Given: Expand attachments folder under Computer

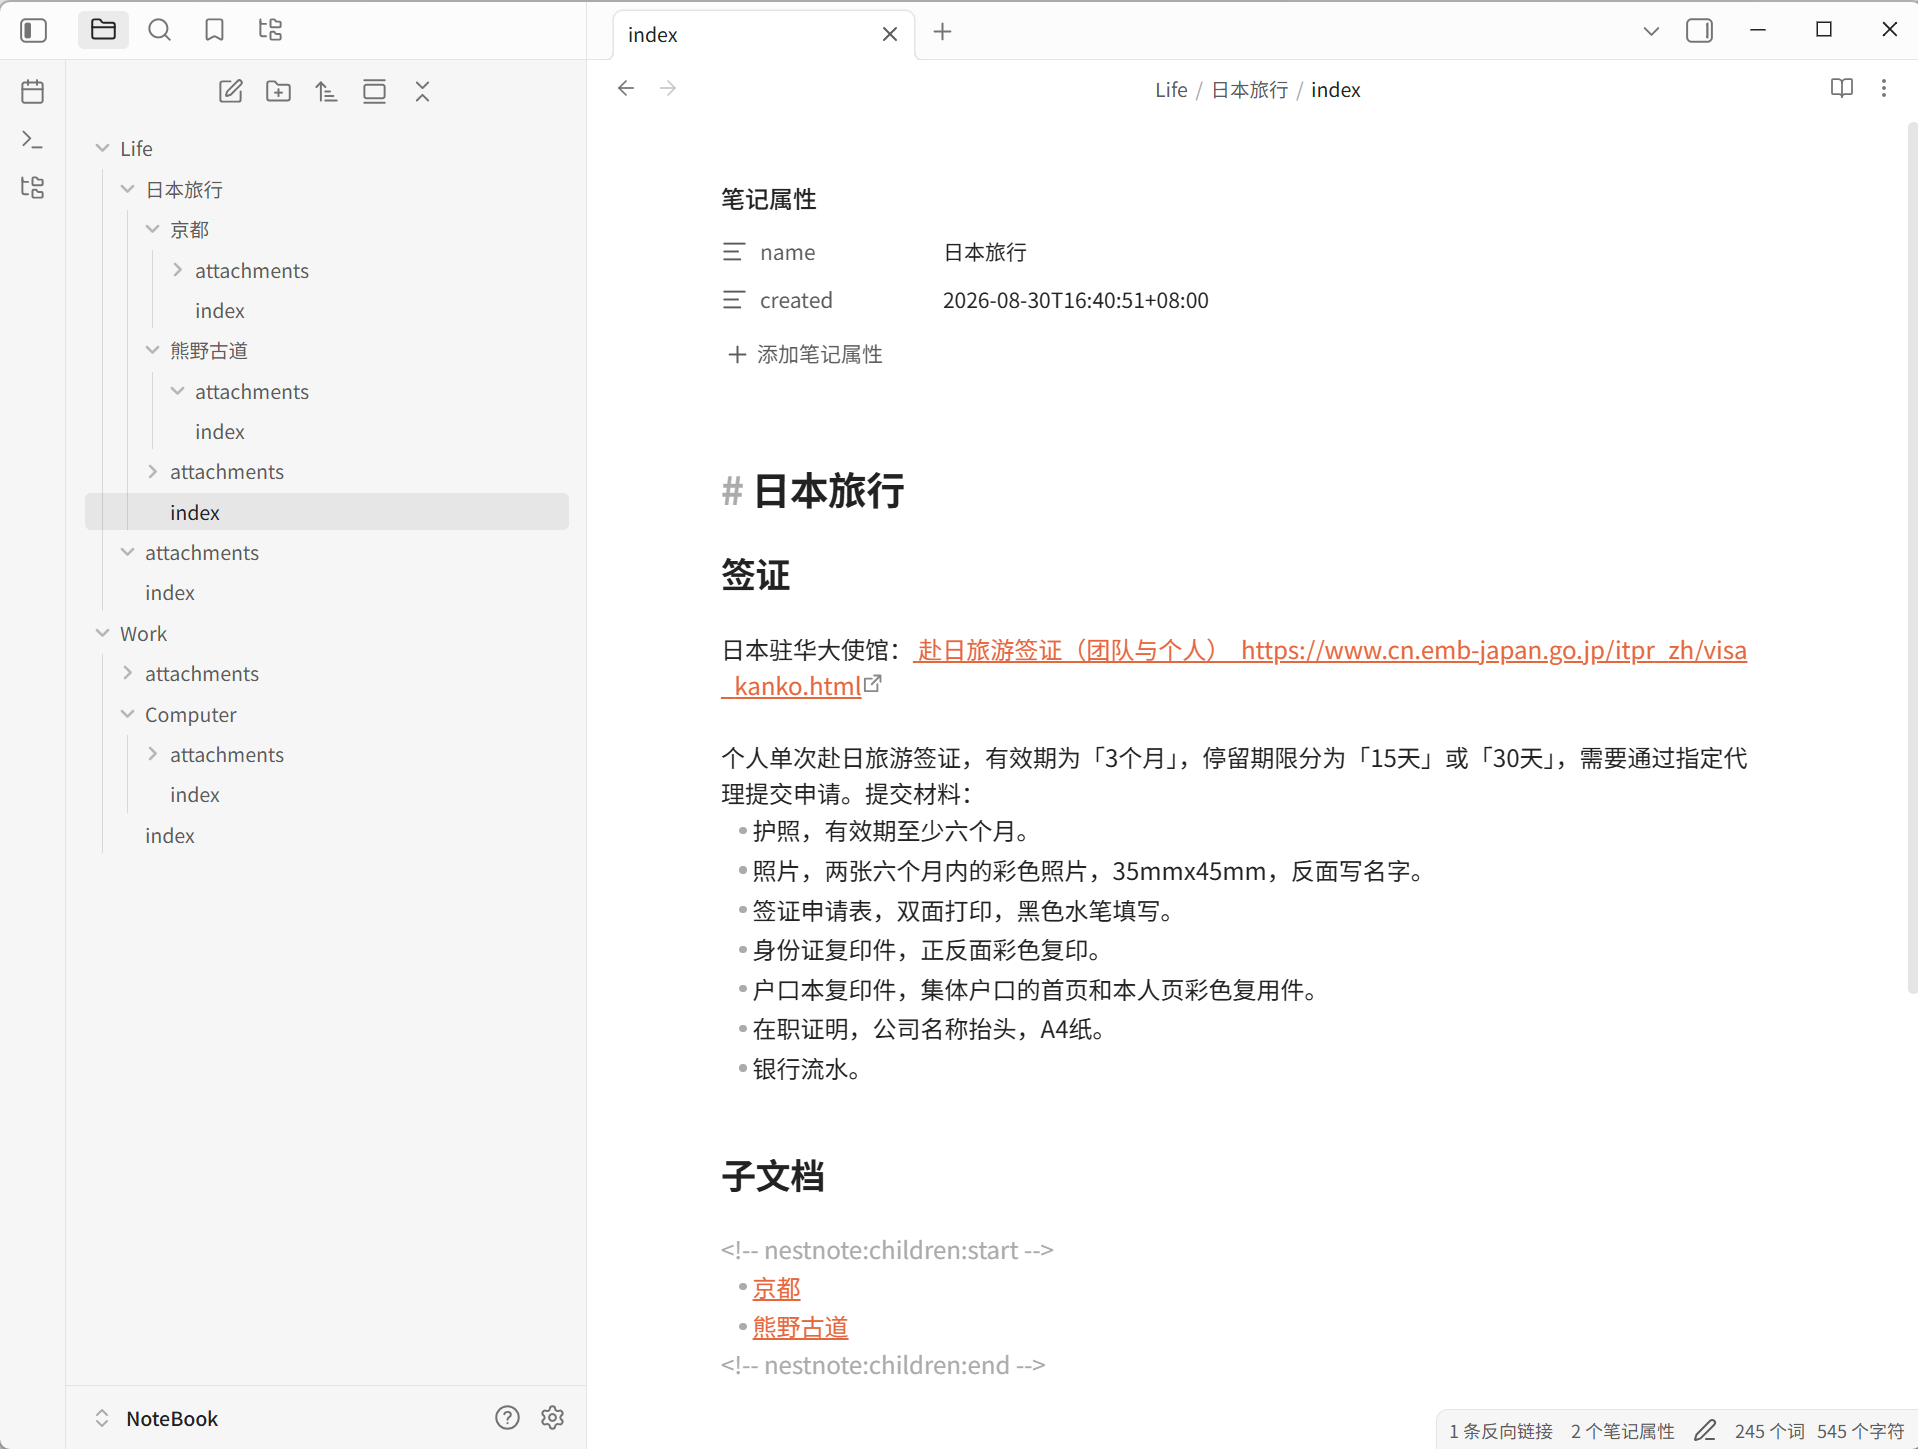Looking at the screenshot, I should 153,754.
